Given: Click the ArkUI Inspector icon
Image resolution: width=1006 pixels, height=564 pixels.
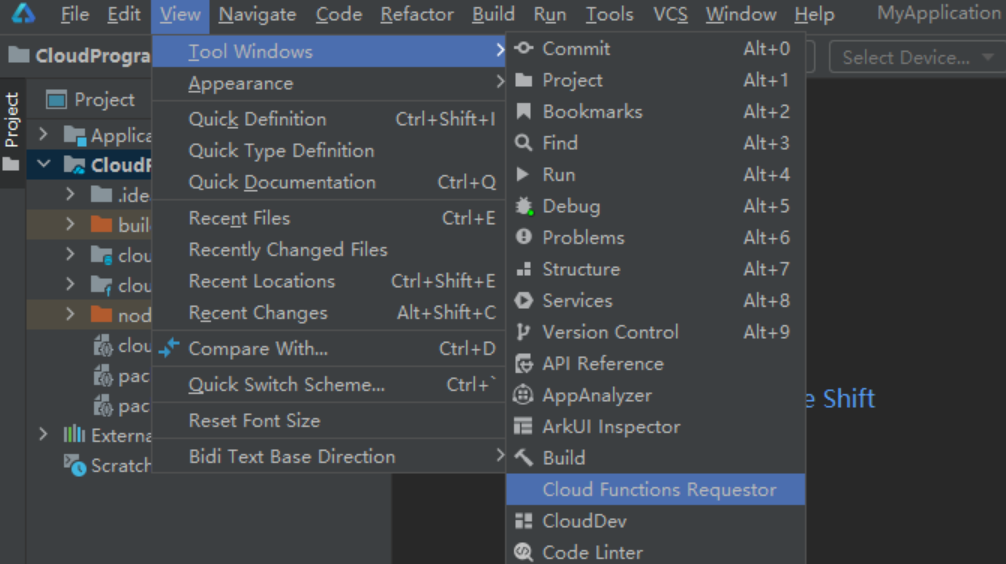Looking at the screenshot, I should (x=523, y=427).
